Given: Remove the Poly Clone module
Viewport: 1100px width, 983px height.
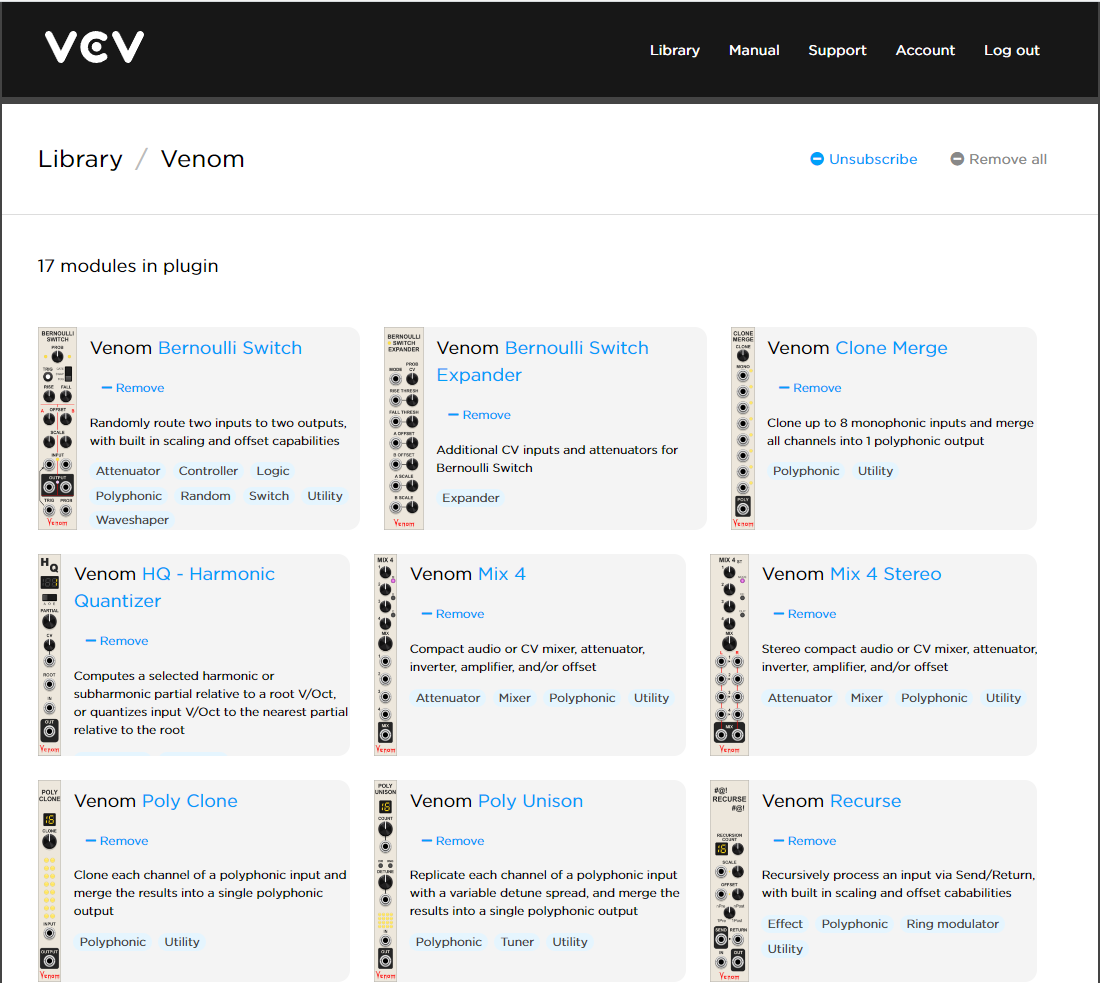Looking at the screenshot, I should click(x=116, y=841).
